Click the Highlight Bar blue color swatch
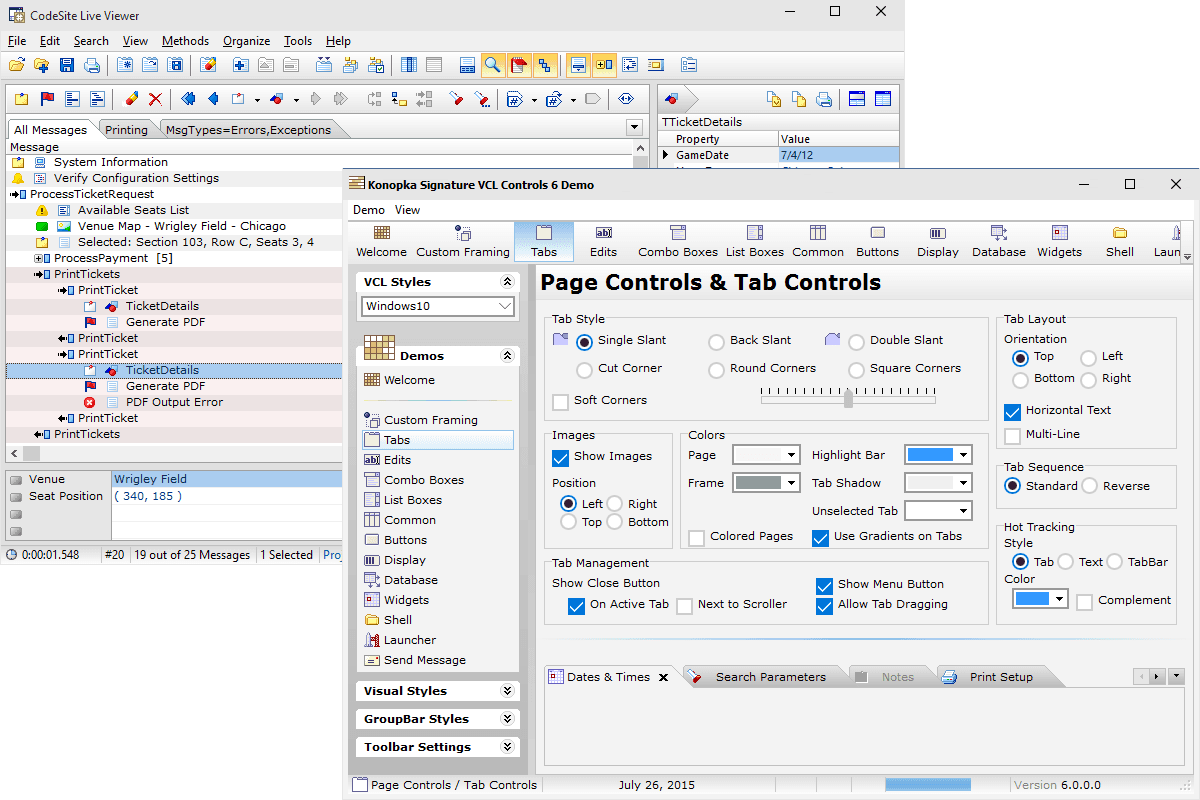Image resolution: width=1200 pixels, height=800 pixels. [x=929, y=455]
